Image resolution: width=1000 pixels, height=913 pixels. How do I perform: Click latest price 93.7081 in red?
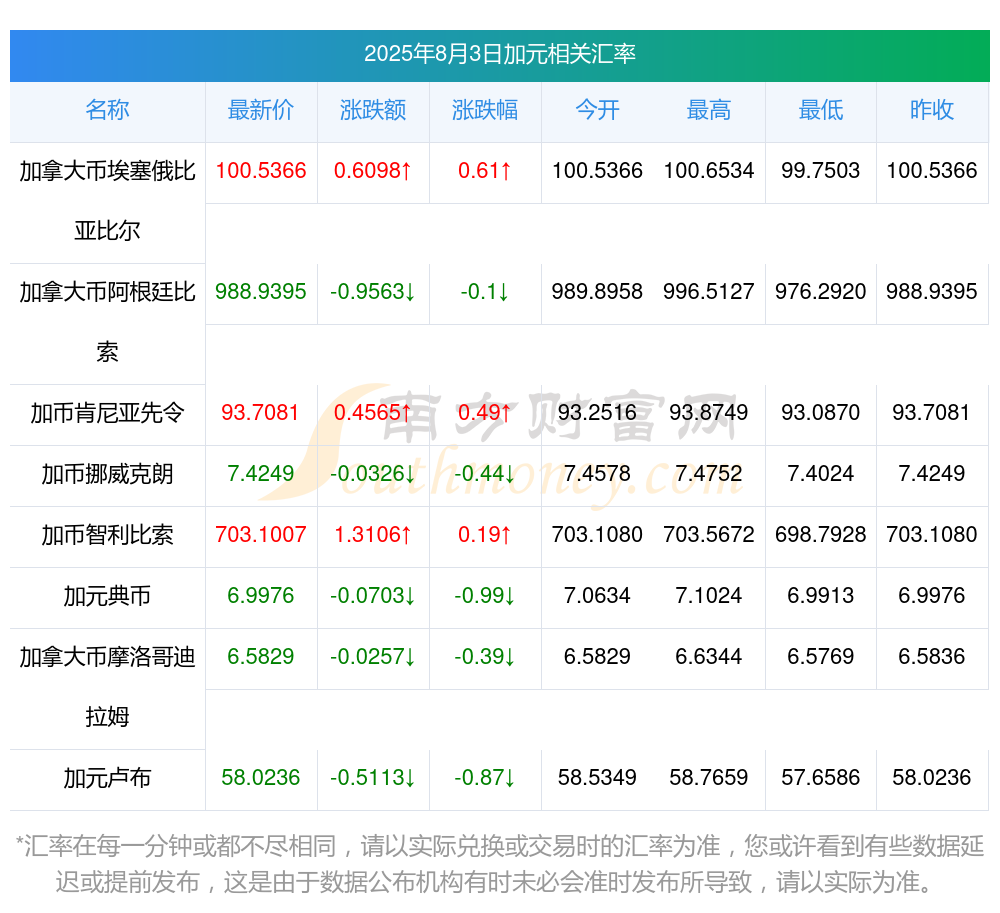[261, 413]
